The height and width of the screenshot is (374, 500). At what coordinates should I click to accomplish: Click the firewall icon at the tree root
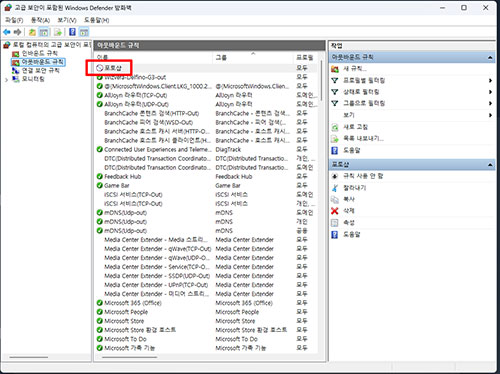coord(7,45)
